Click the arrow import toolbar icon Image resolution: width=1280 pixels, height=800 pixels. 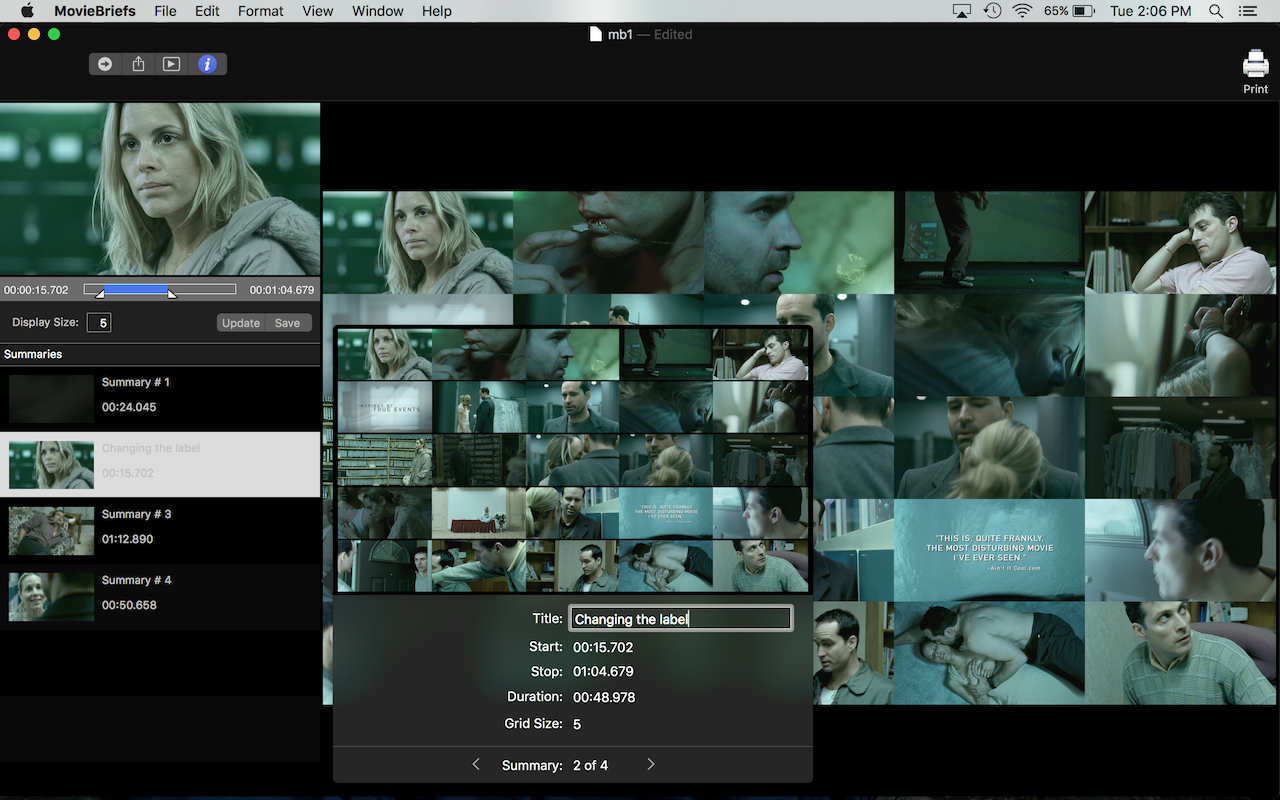[105, 64]
